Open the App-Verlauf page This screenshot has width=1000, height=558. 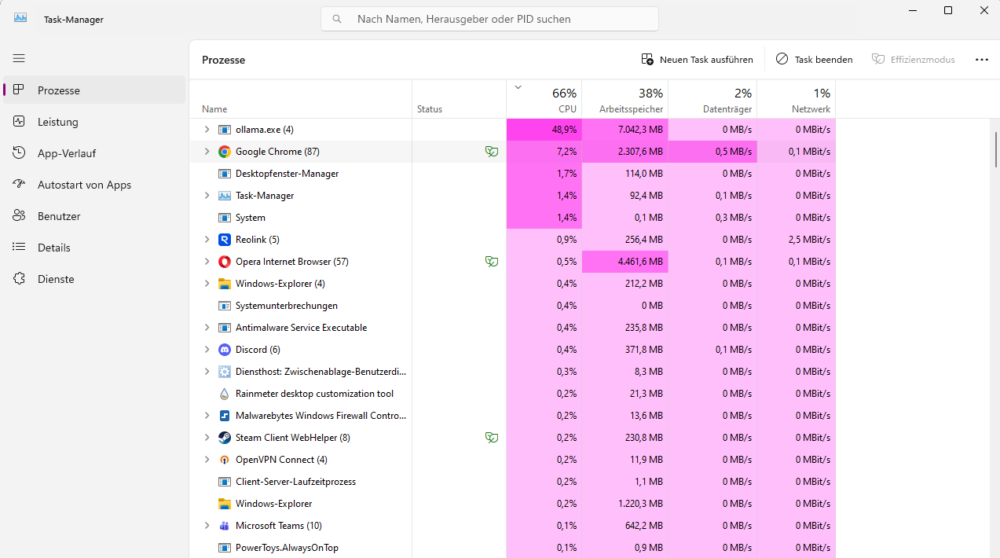(x=94, y=153)
